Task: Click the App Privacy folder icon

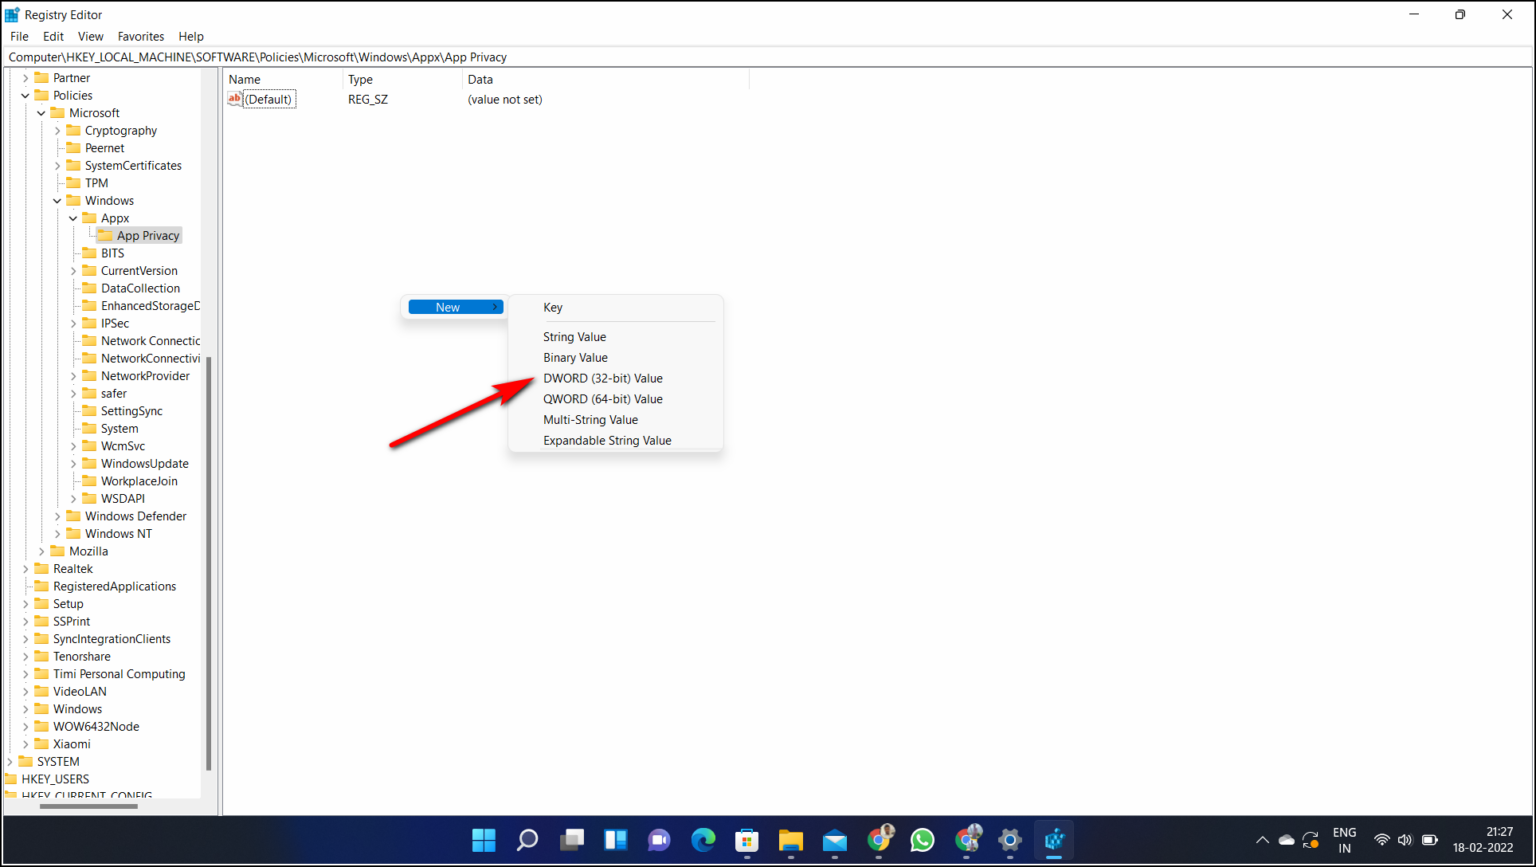Action: (x=104, y=235)
